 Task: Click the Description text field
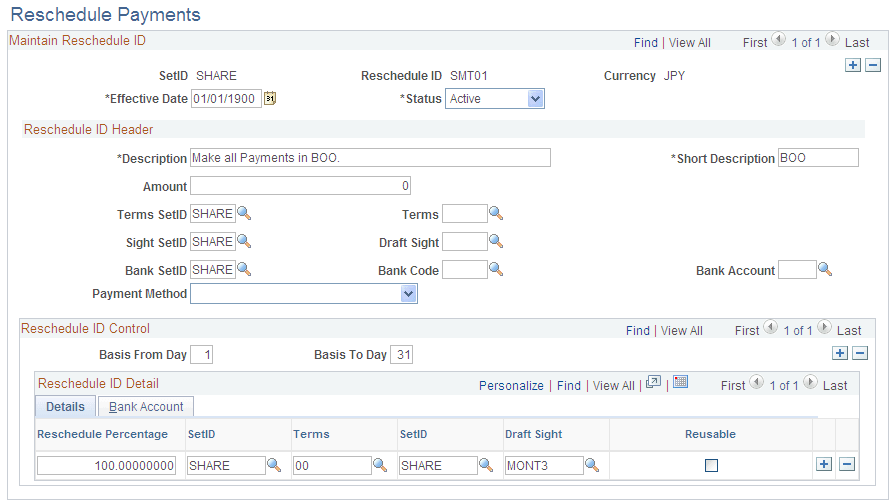pyautogui.click(x=370, y=158)
